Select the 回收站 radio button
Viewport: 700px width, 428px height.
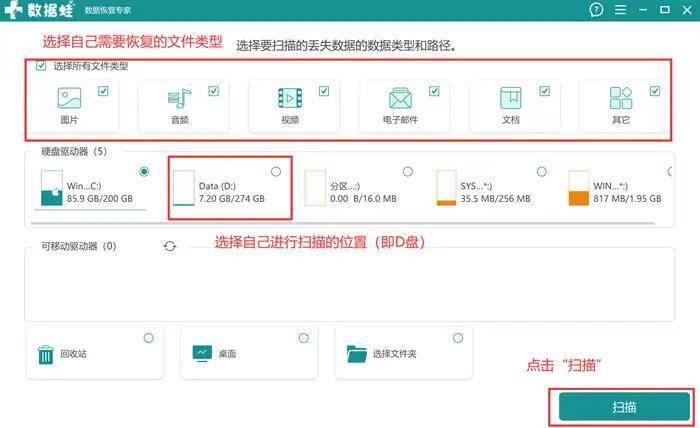click(x=149, y=338)
